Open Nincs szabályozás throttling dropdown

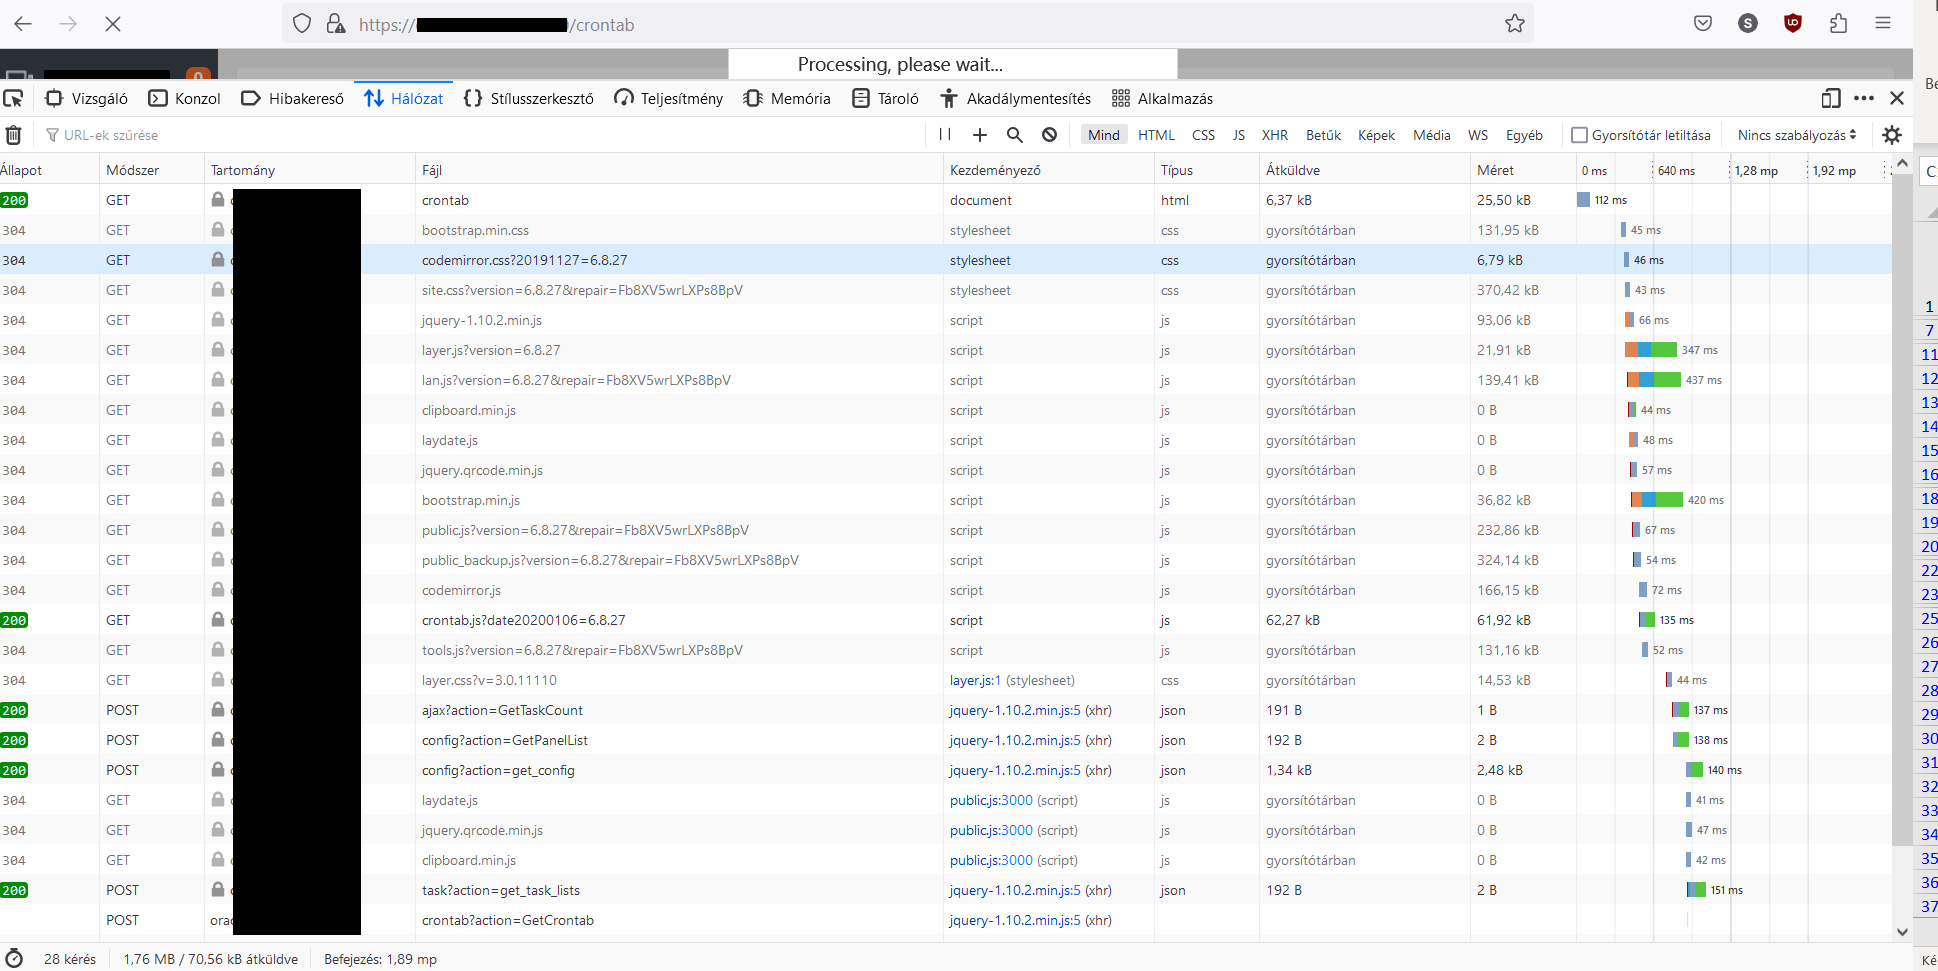point(1796,135)
